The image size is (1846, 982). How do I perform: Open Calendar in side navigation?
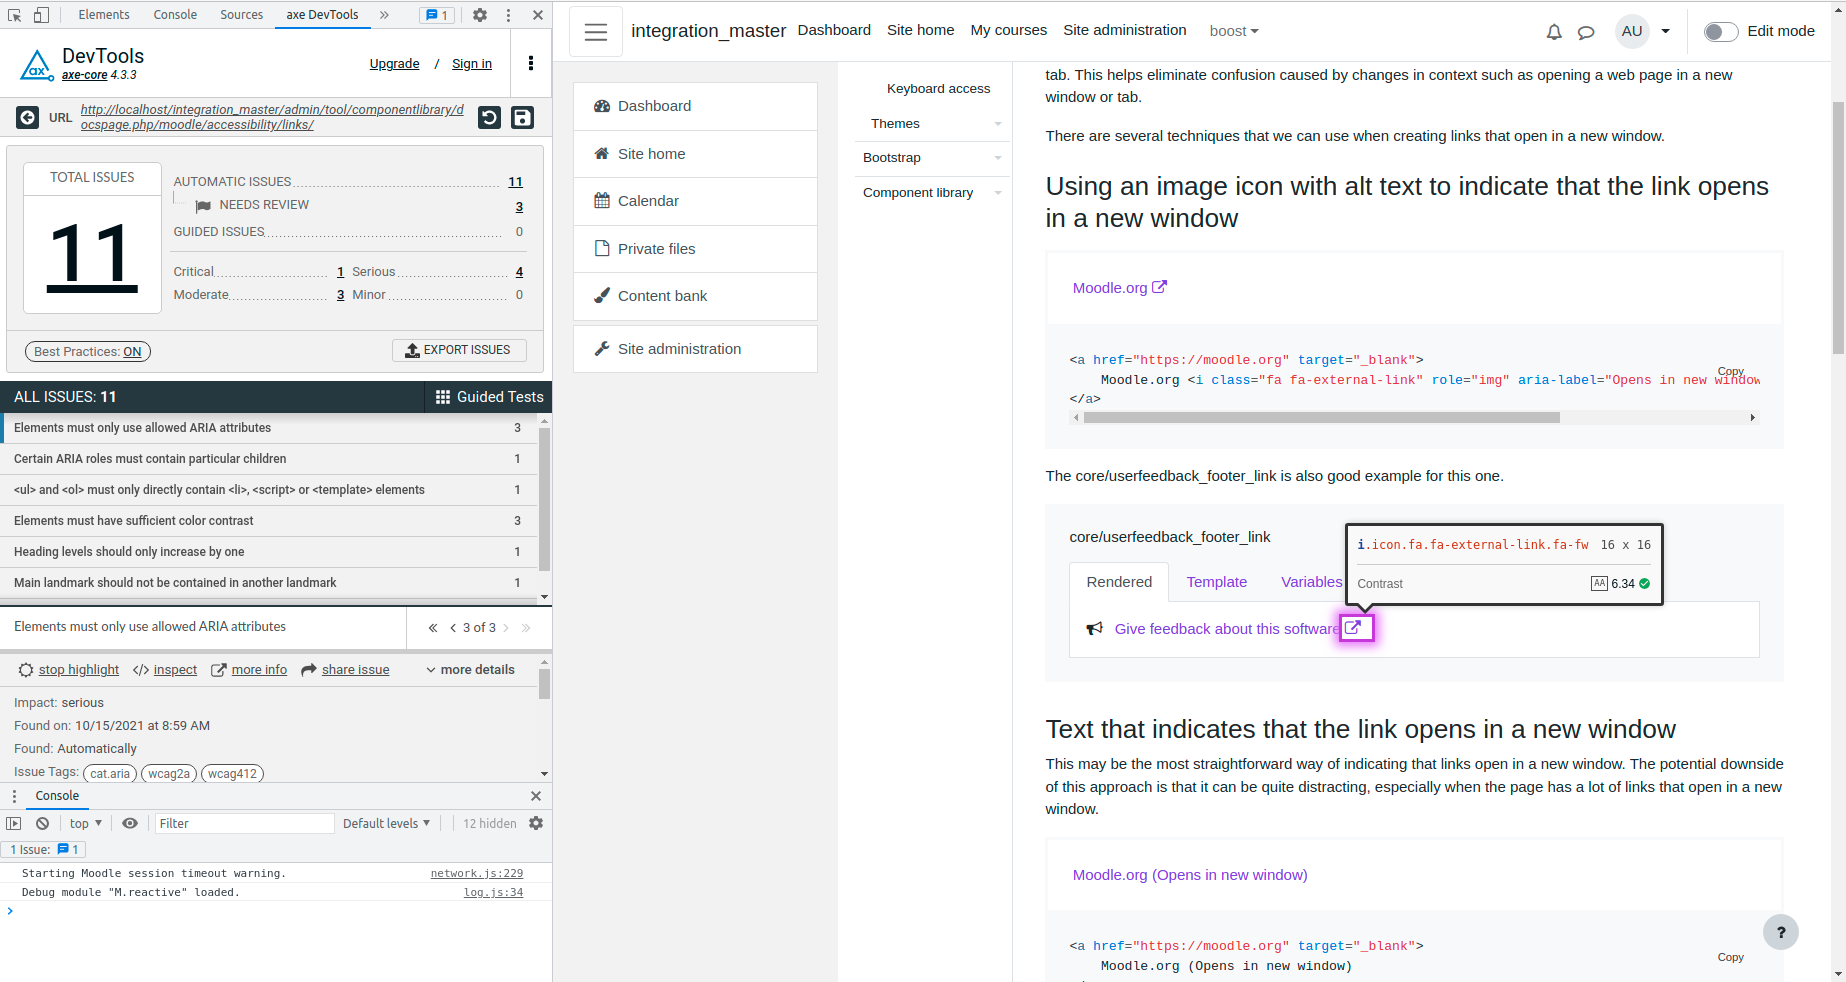point(695,201)
